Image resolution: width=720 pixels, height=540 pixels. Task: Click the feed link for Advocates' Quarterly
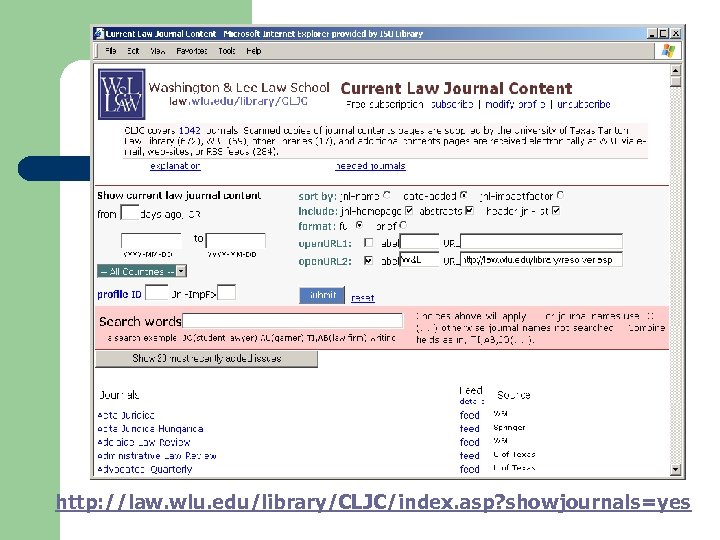[469, 469]
